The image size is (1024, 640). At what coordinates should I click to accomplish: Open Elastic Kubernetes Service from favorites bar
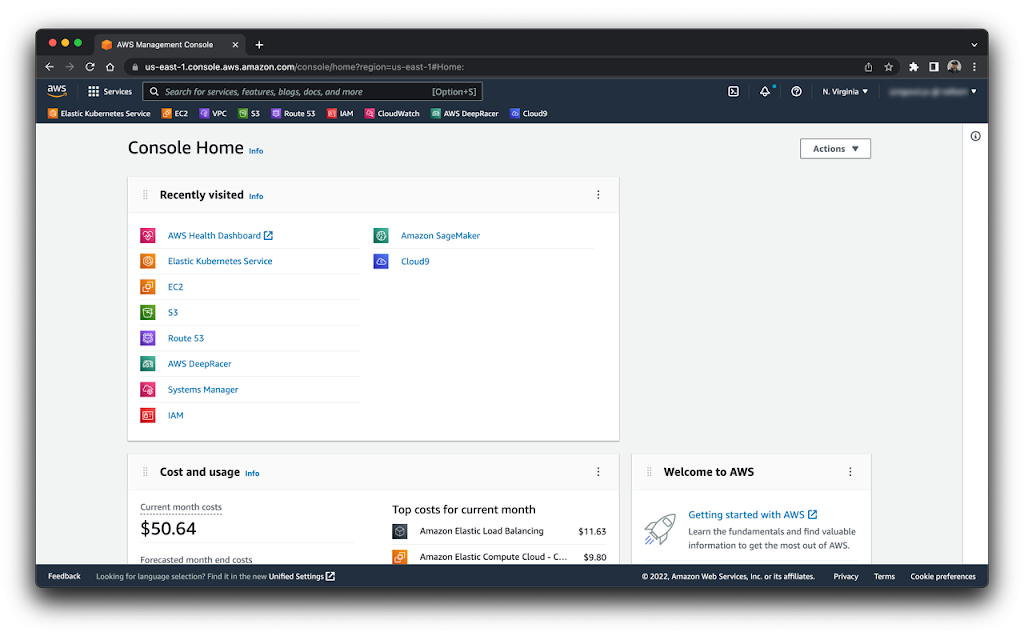click(99, 114)
